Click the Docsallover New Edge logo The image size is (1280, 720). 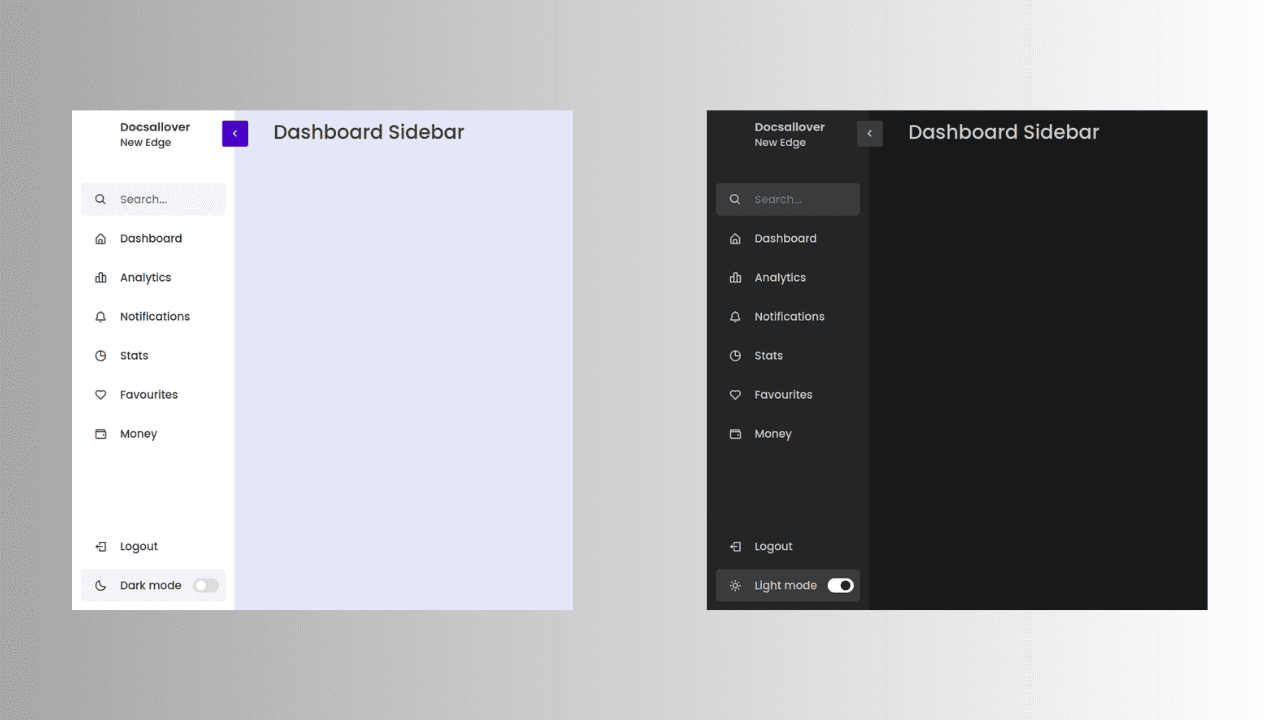[x=155, y=134]
